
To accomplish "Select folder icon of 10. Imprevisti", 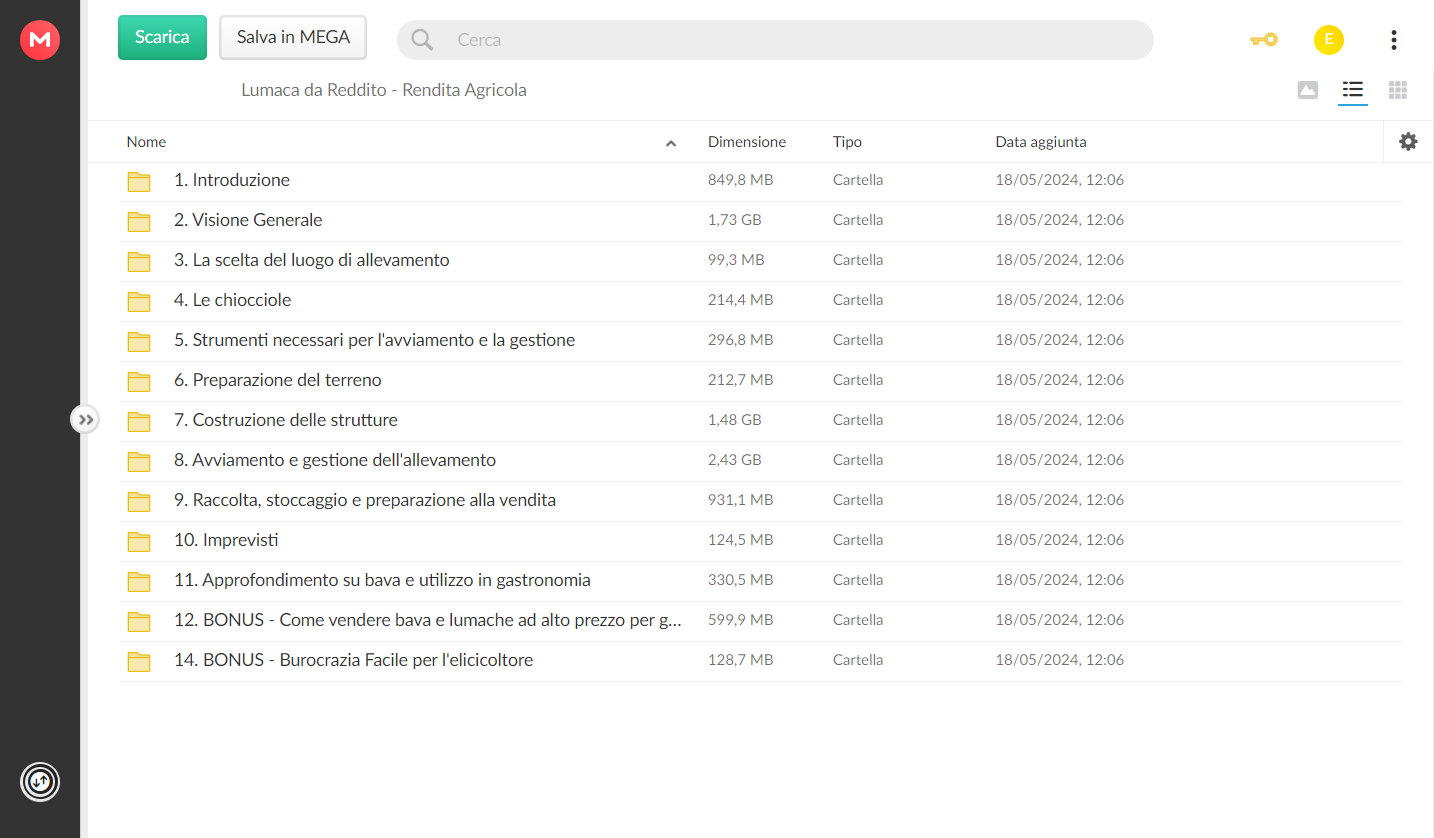I will pos(139,541).
